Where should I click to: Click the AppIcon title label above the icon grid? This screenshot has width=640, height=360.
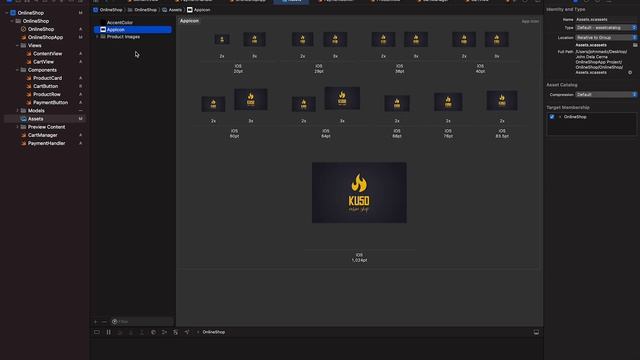[189, 21]
